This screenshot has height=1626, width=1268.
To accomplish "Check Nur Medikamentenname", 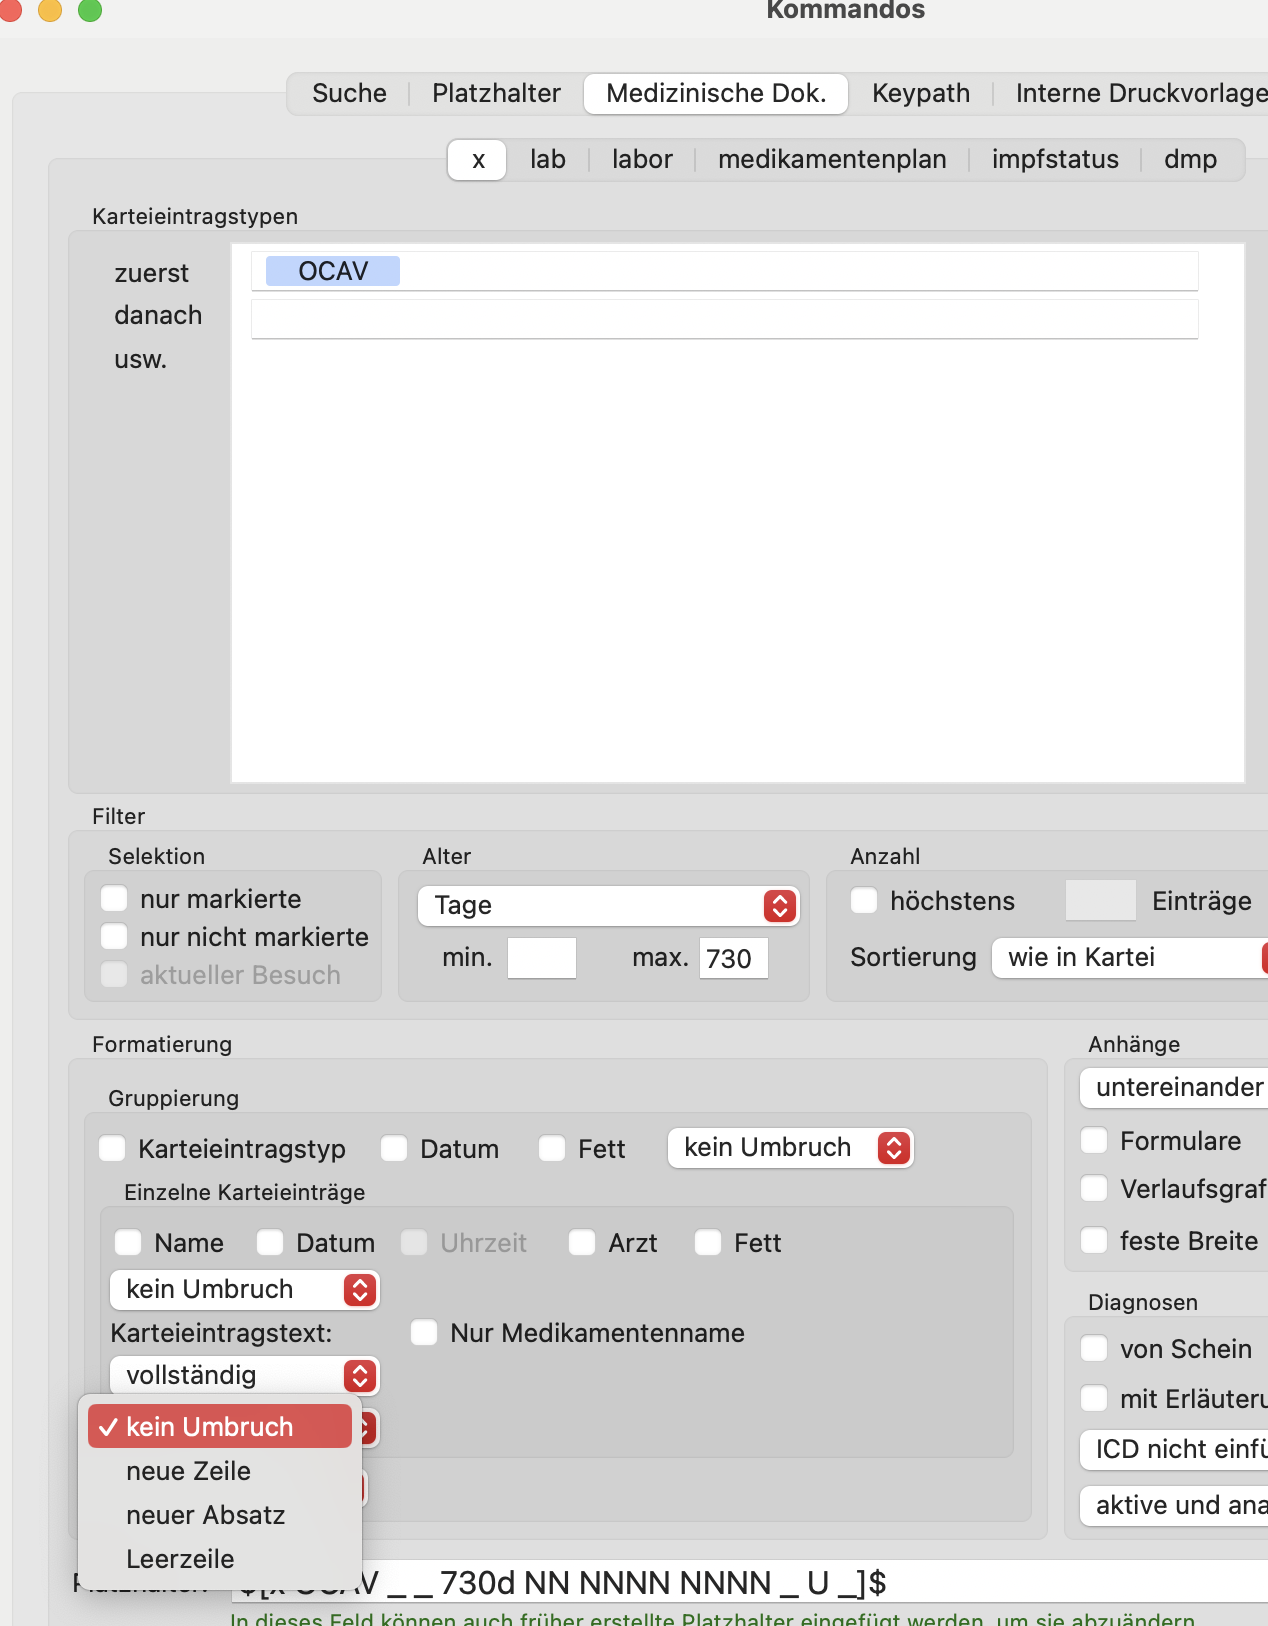I will 425,1333.
